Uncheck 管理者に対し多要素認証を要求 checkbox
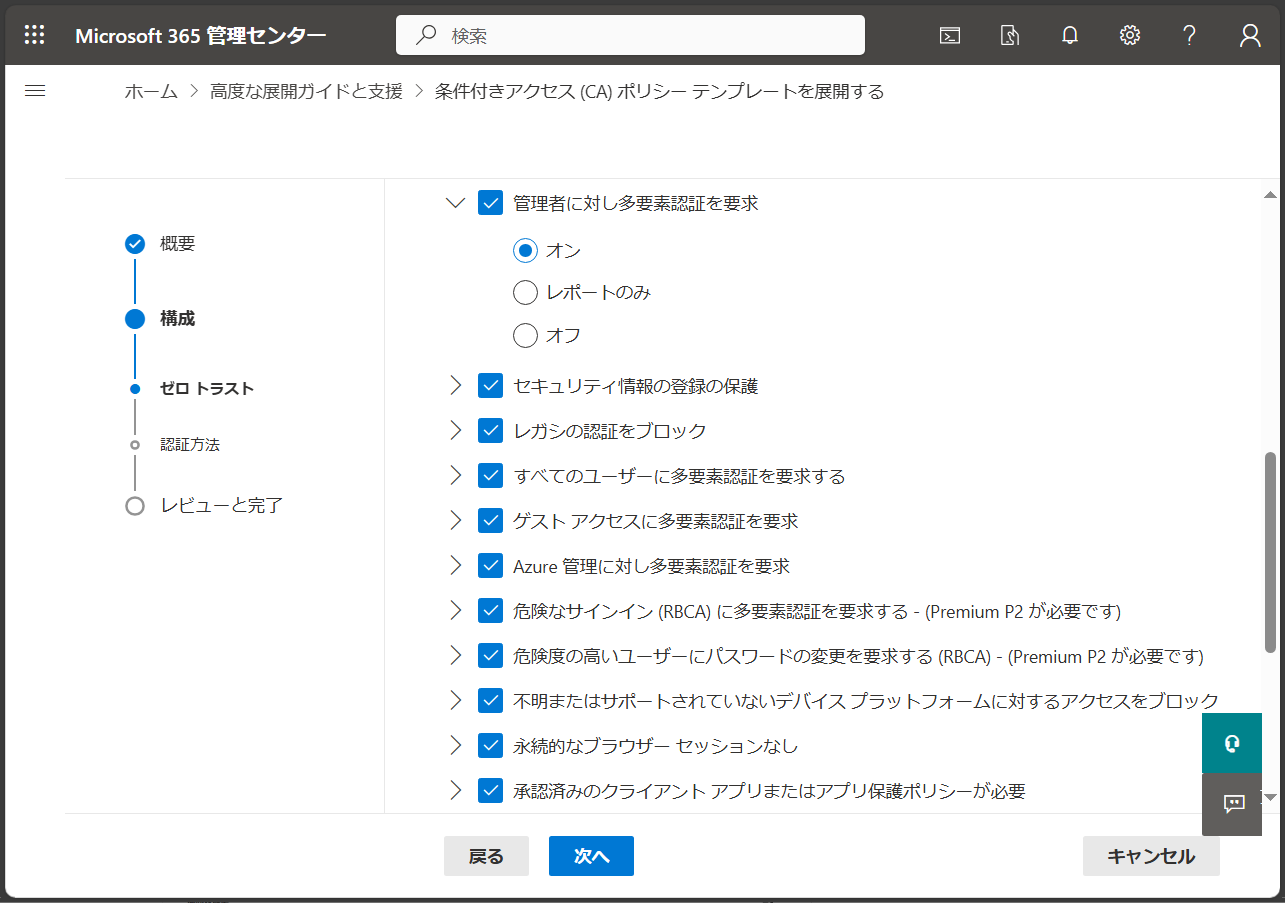This screenshot has height=903, width=1285. tap(490, 203)
